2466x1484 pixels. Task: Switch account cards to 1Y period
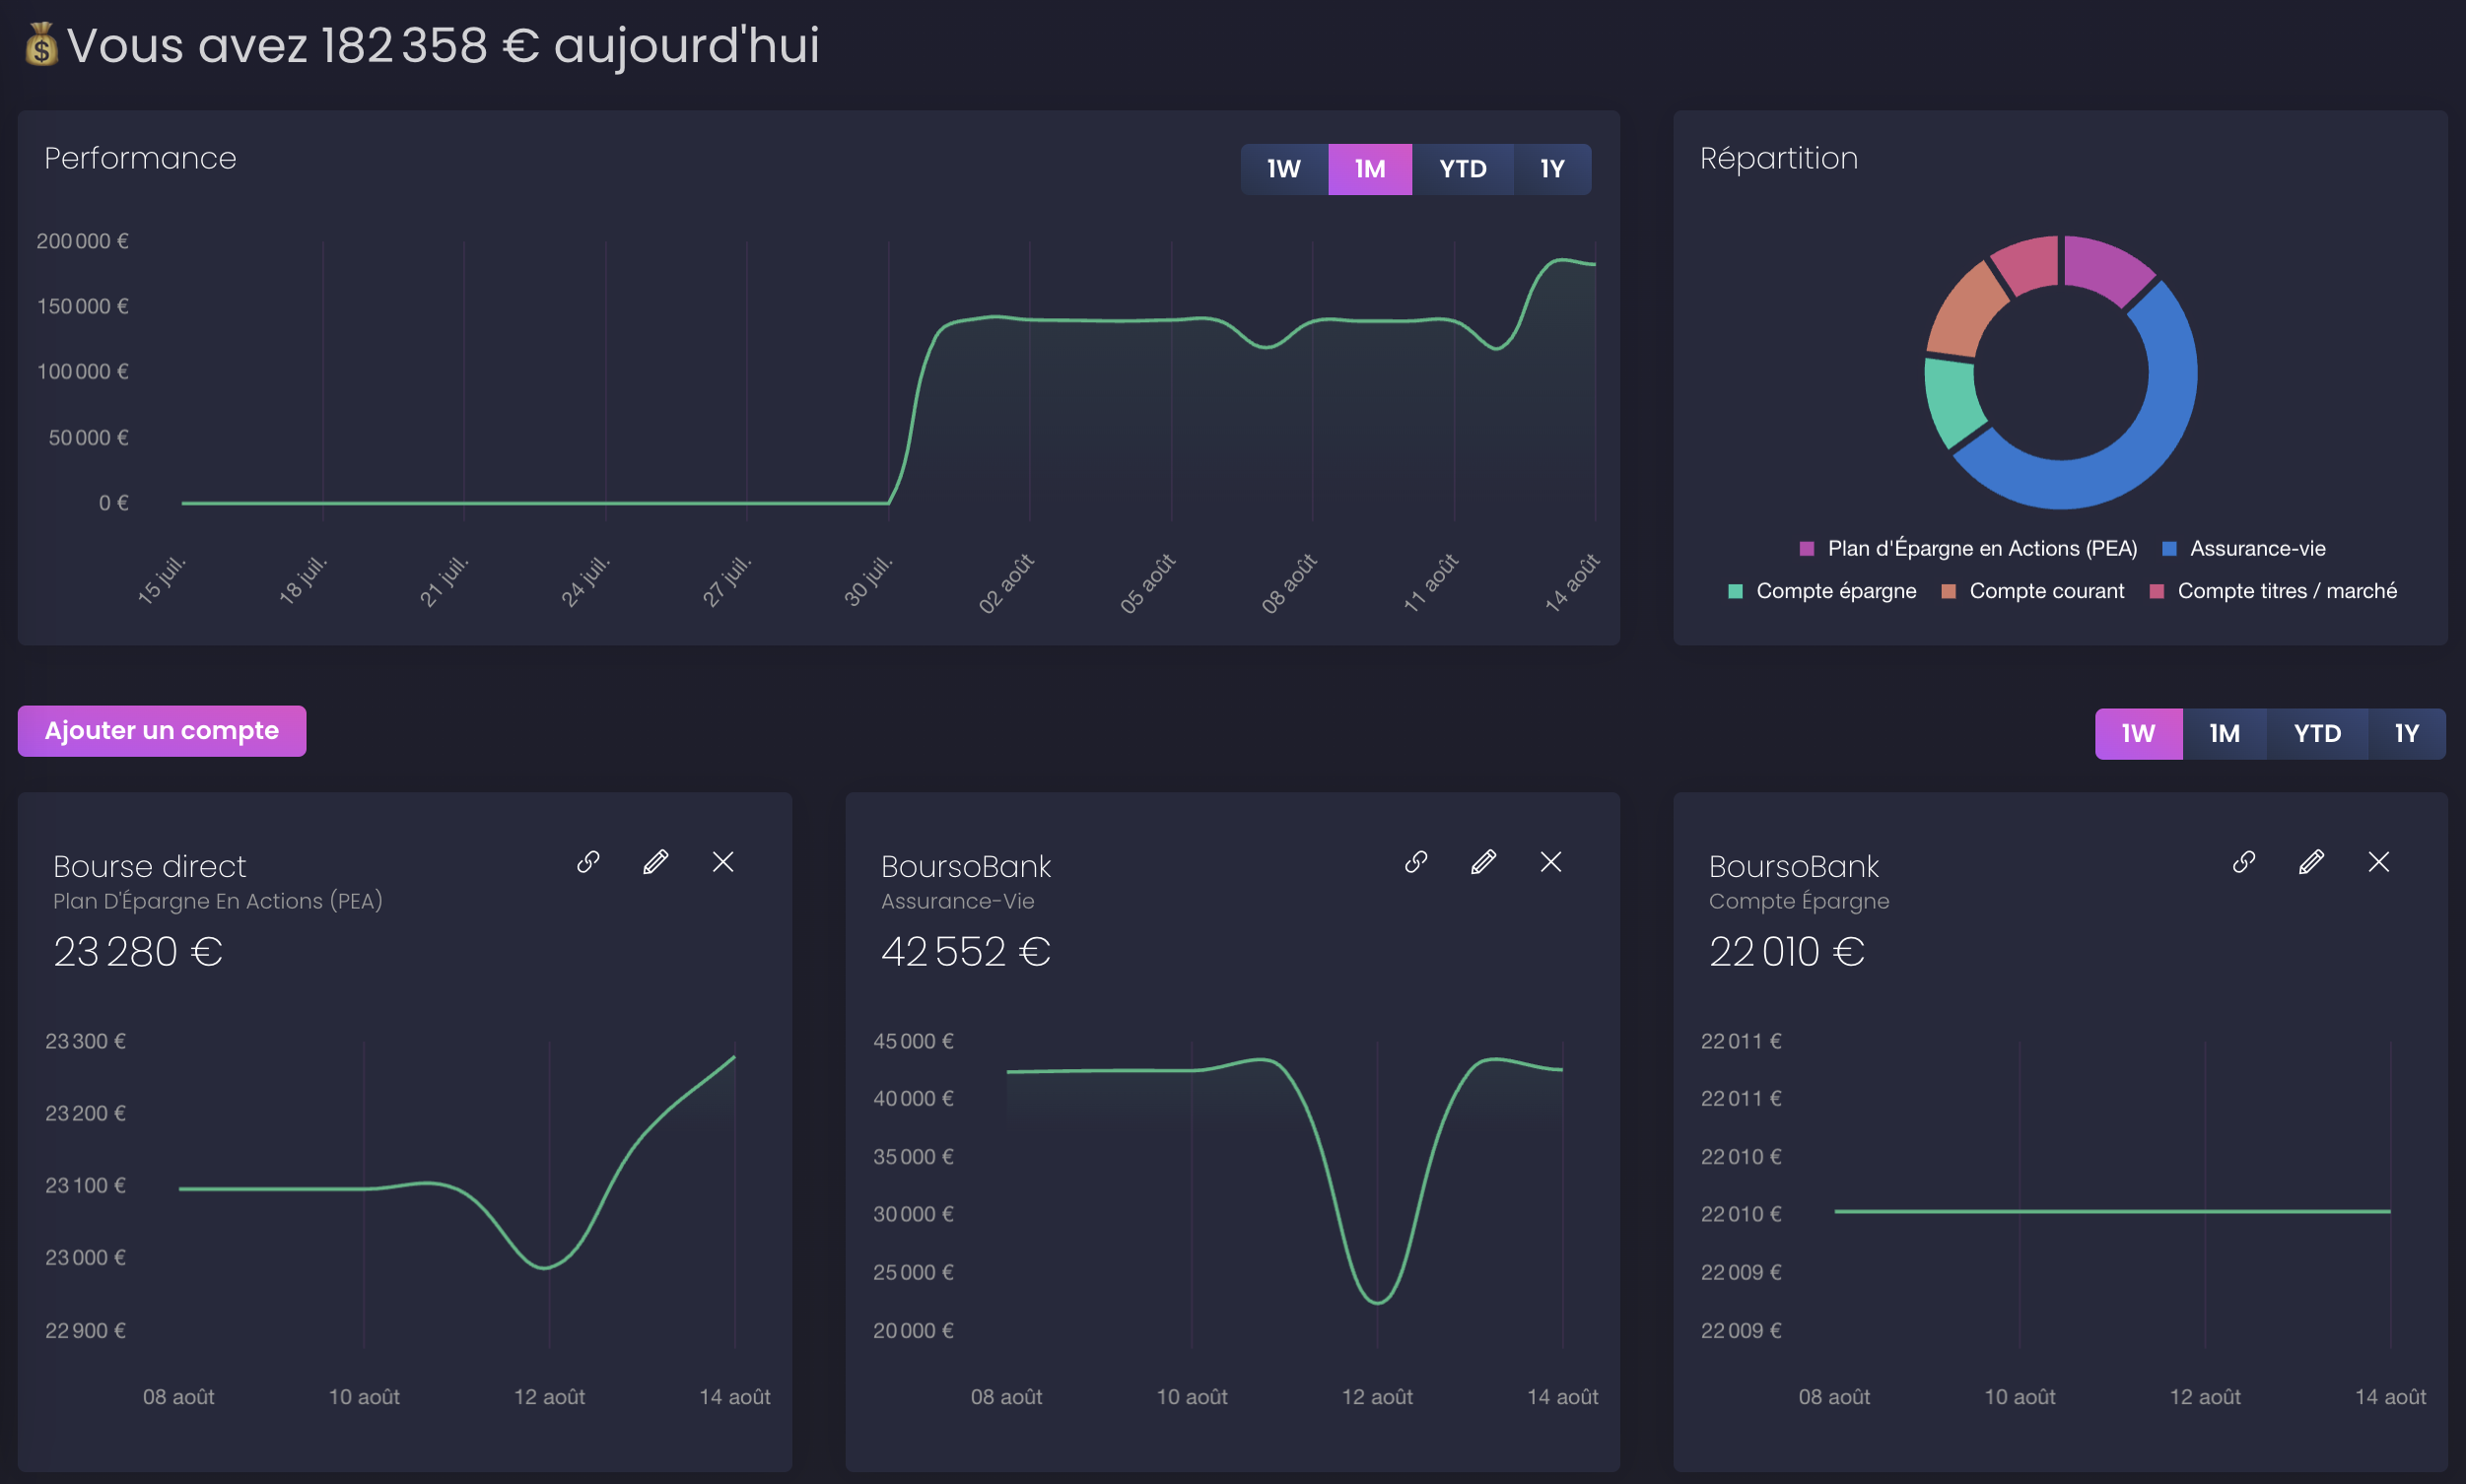click(2407, 734)
